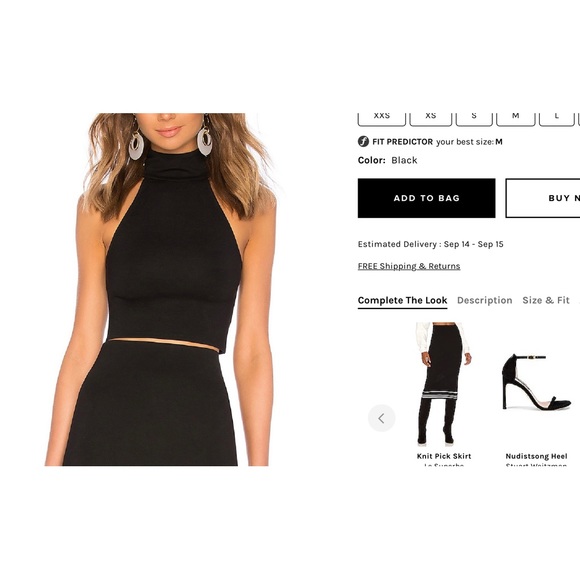Choose size M option
This screenshot has height=580, width=580.
(516, 119)
